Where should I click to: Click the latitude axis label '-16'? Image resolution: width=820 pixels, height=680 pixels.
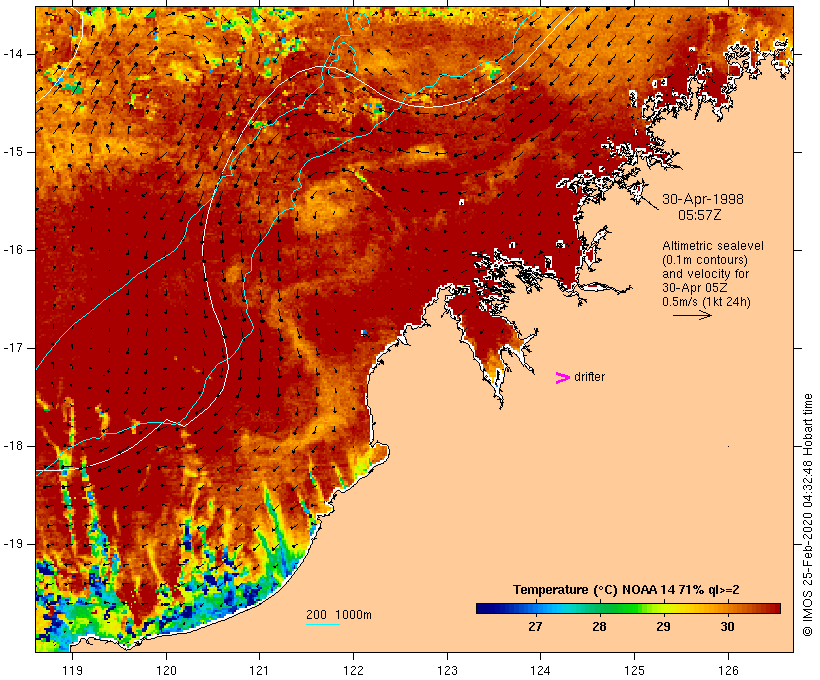point(13,250)
